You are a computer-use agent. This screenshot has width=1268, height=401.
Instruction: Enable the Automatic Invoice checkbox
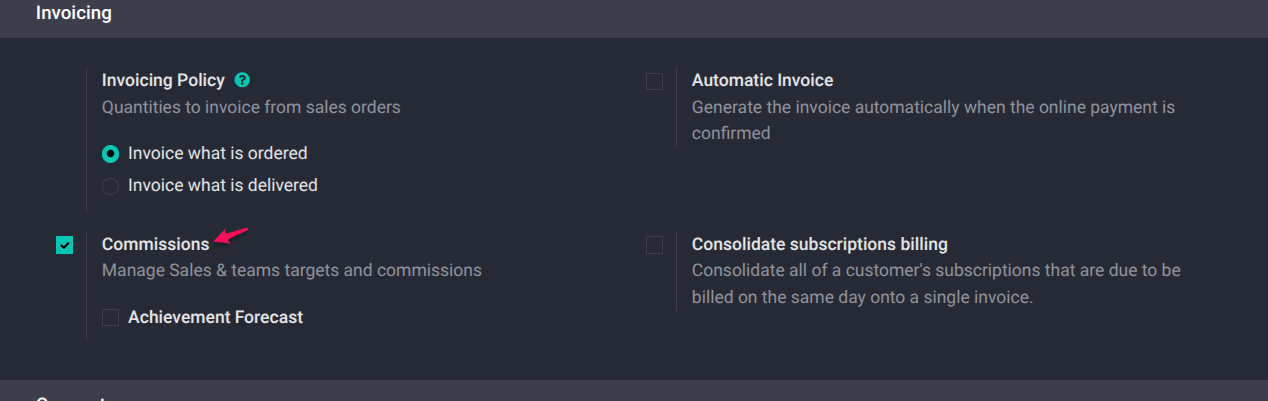pos(654,81)
